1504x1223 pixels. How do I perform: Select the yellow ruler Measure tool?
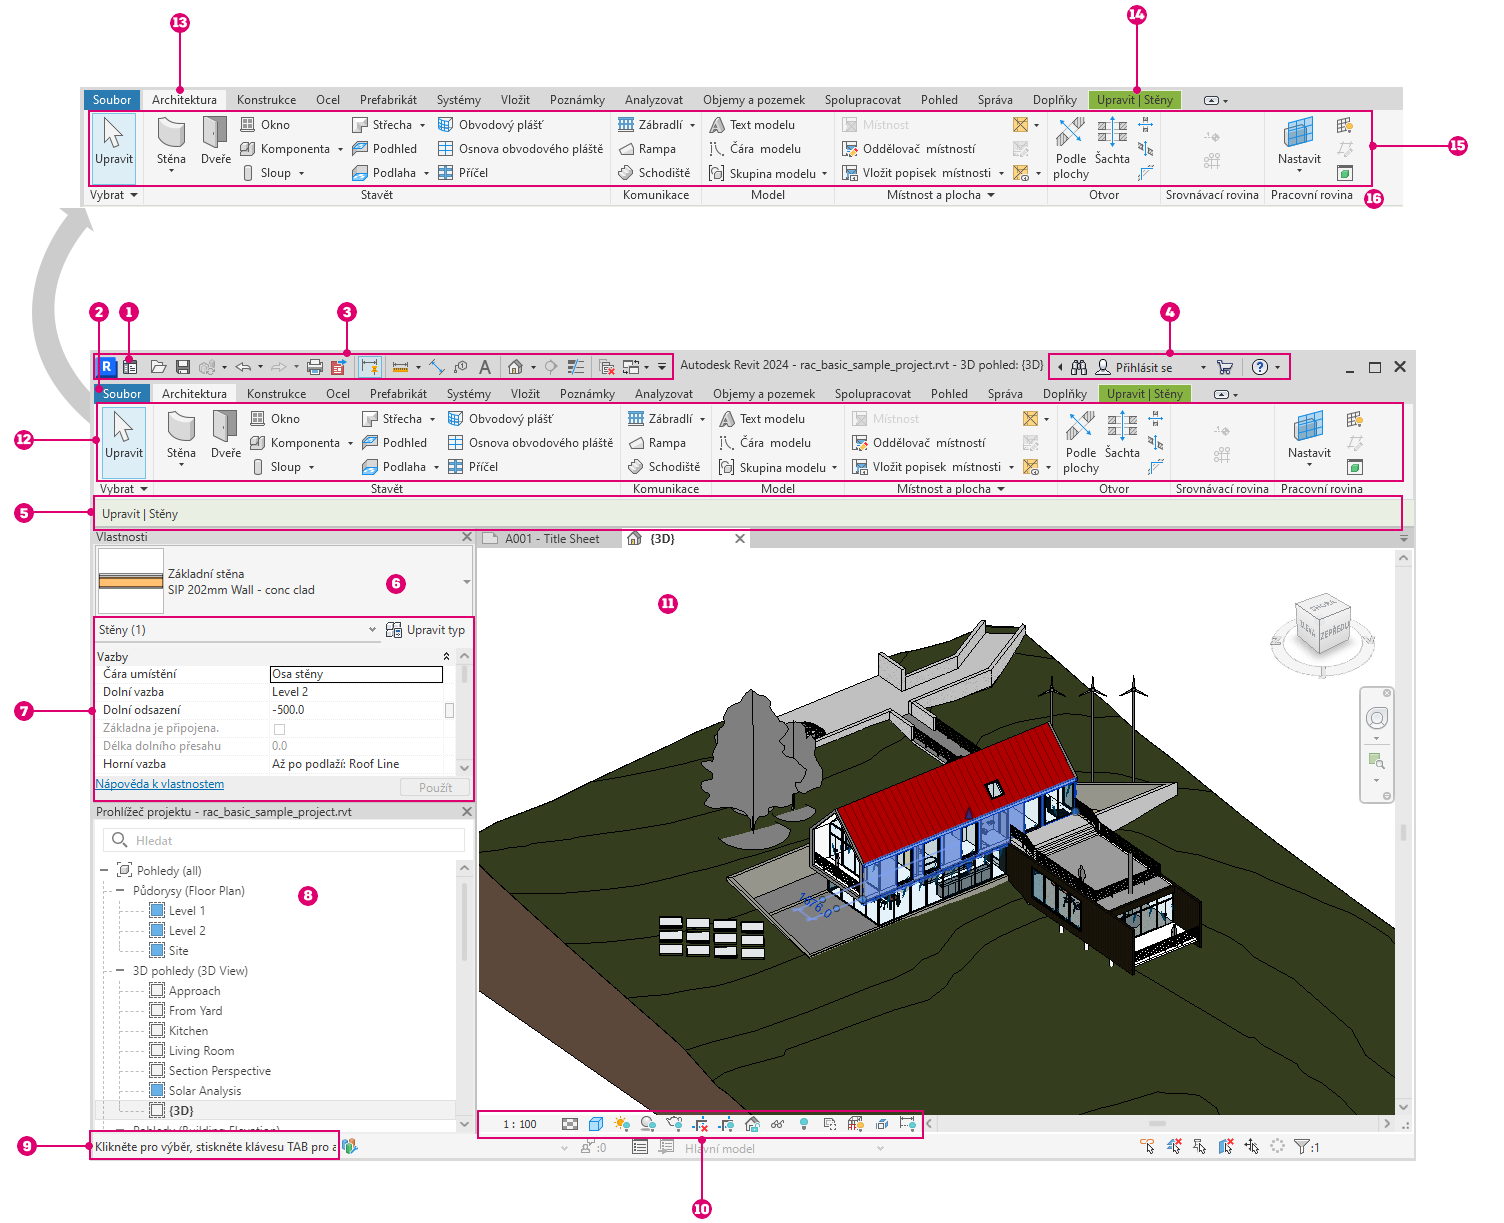click(401, 367)
